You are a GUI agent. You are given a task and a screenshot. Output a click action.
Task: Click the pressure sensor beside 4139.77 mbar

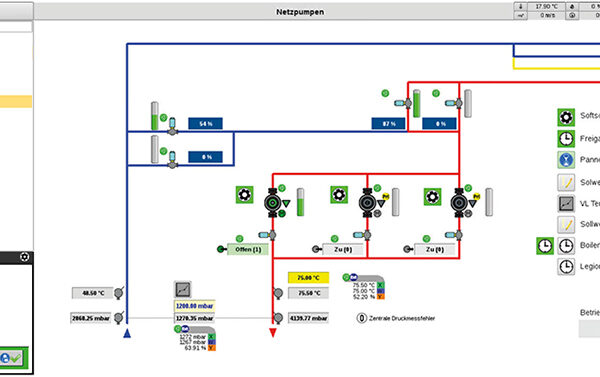tap(278, 318)
